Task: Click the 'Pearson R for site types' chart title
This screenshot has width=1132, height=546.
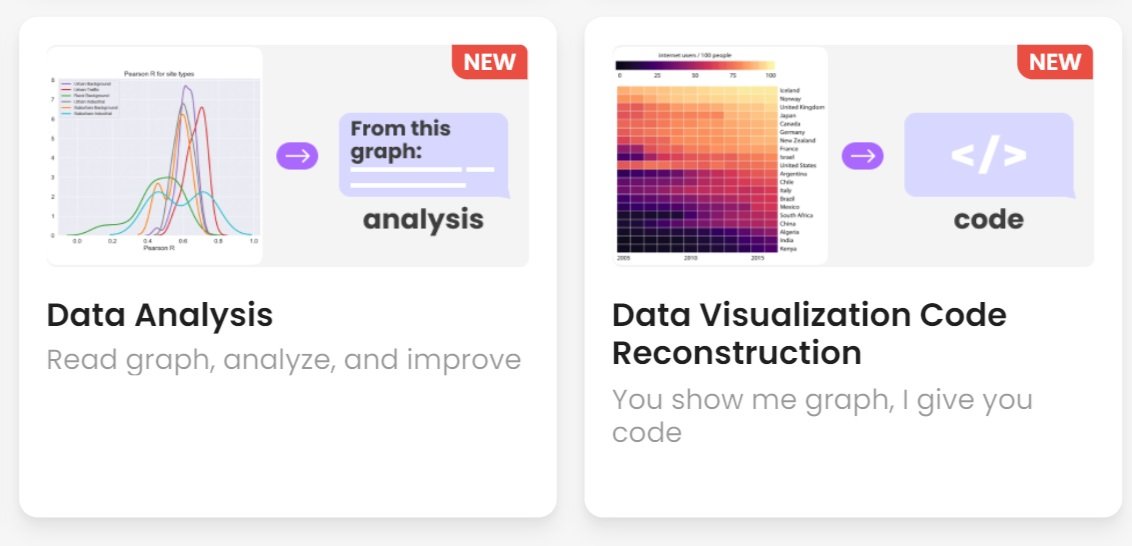Action: pos(155,73)
